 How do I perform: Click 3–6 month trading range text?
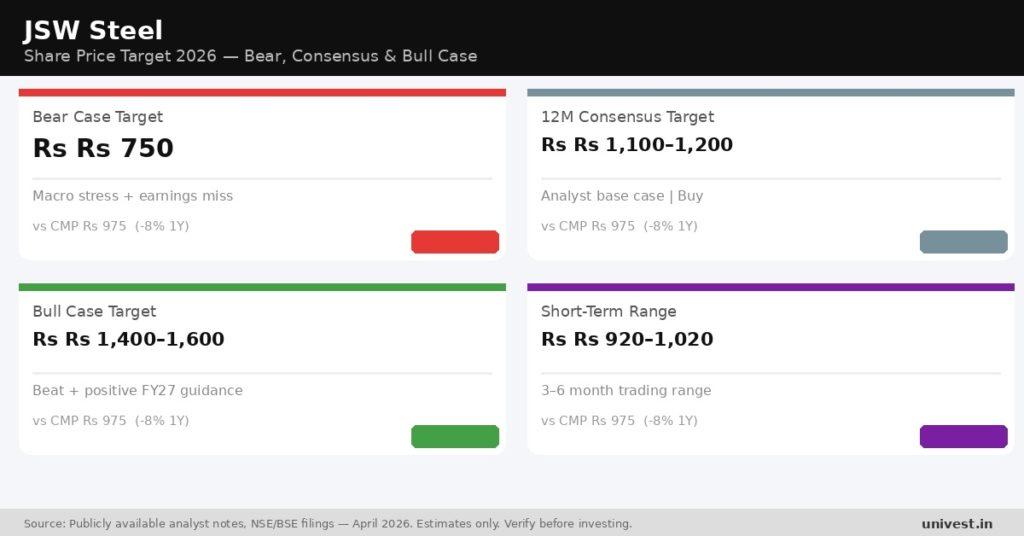coord(626,390)
